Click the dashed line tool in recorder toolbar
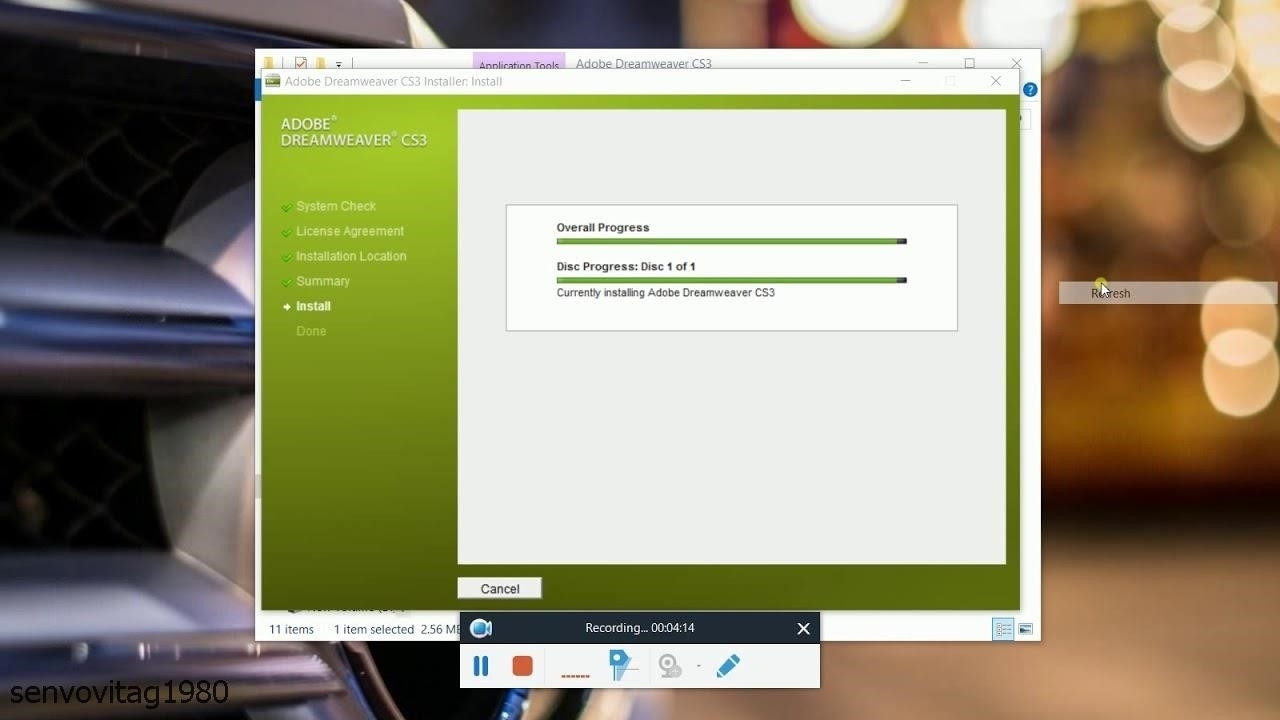 (x=575, y=676)
